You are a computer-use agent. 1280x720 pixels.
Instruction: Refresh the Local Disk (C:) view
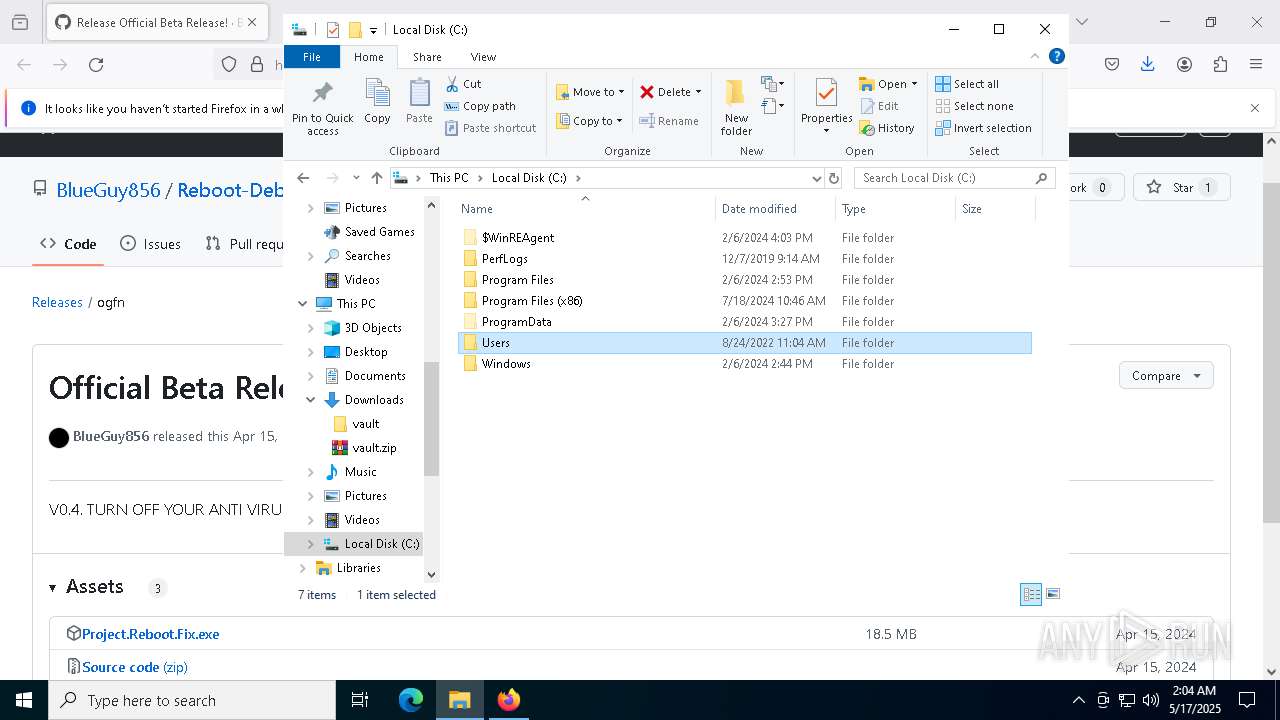(834, 178)
